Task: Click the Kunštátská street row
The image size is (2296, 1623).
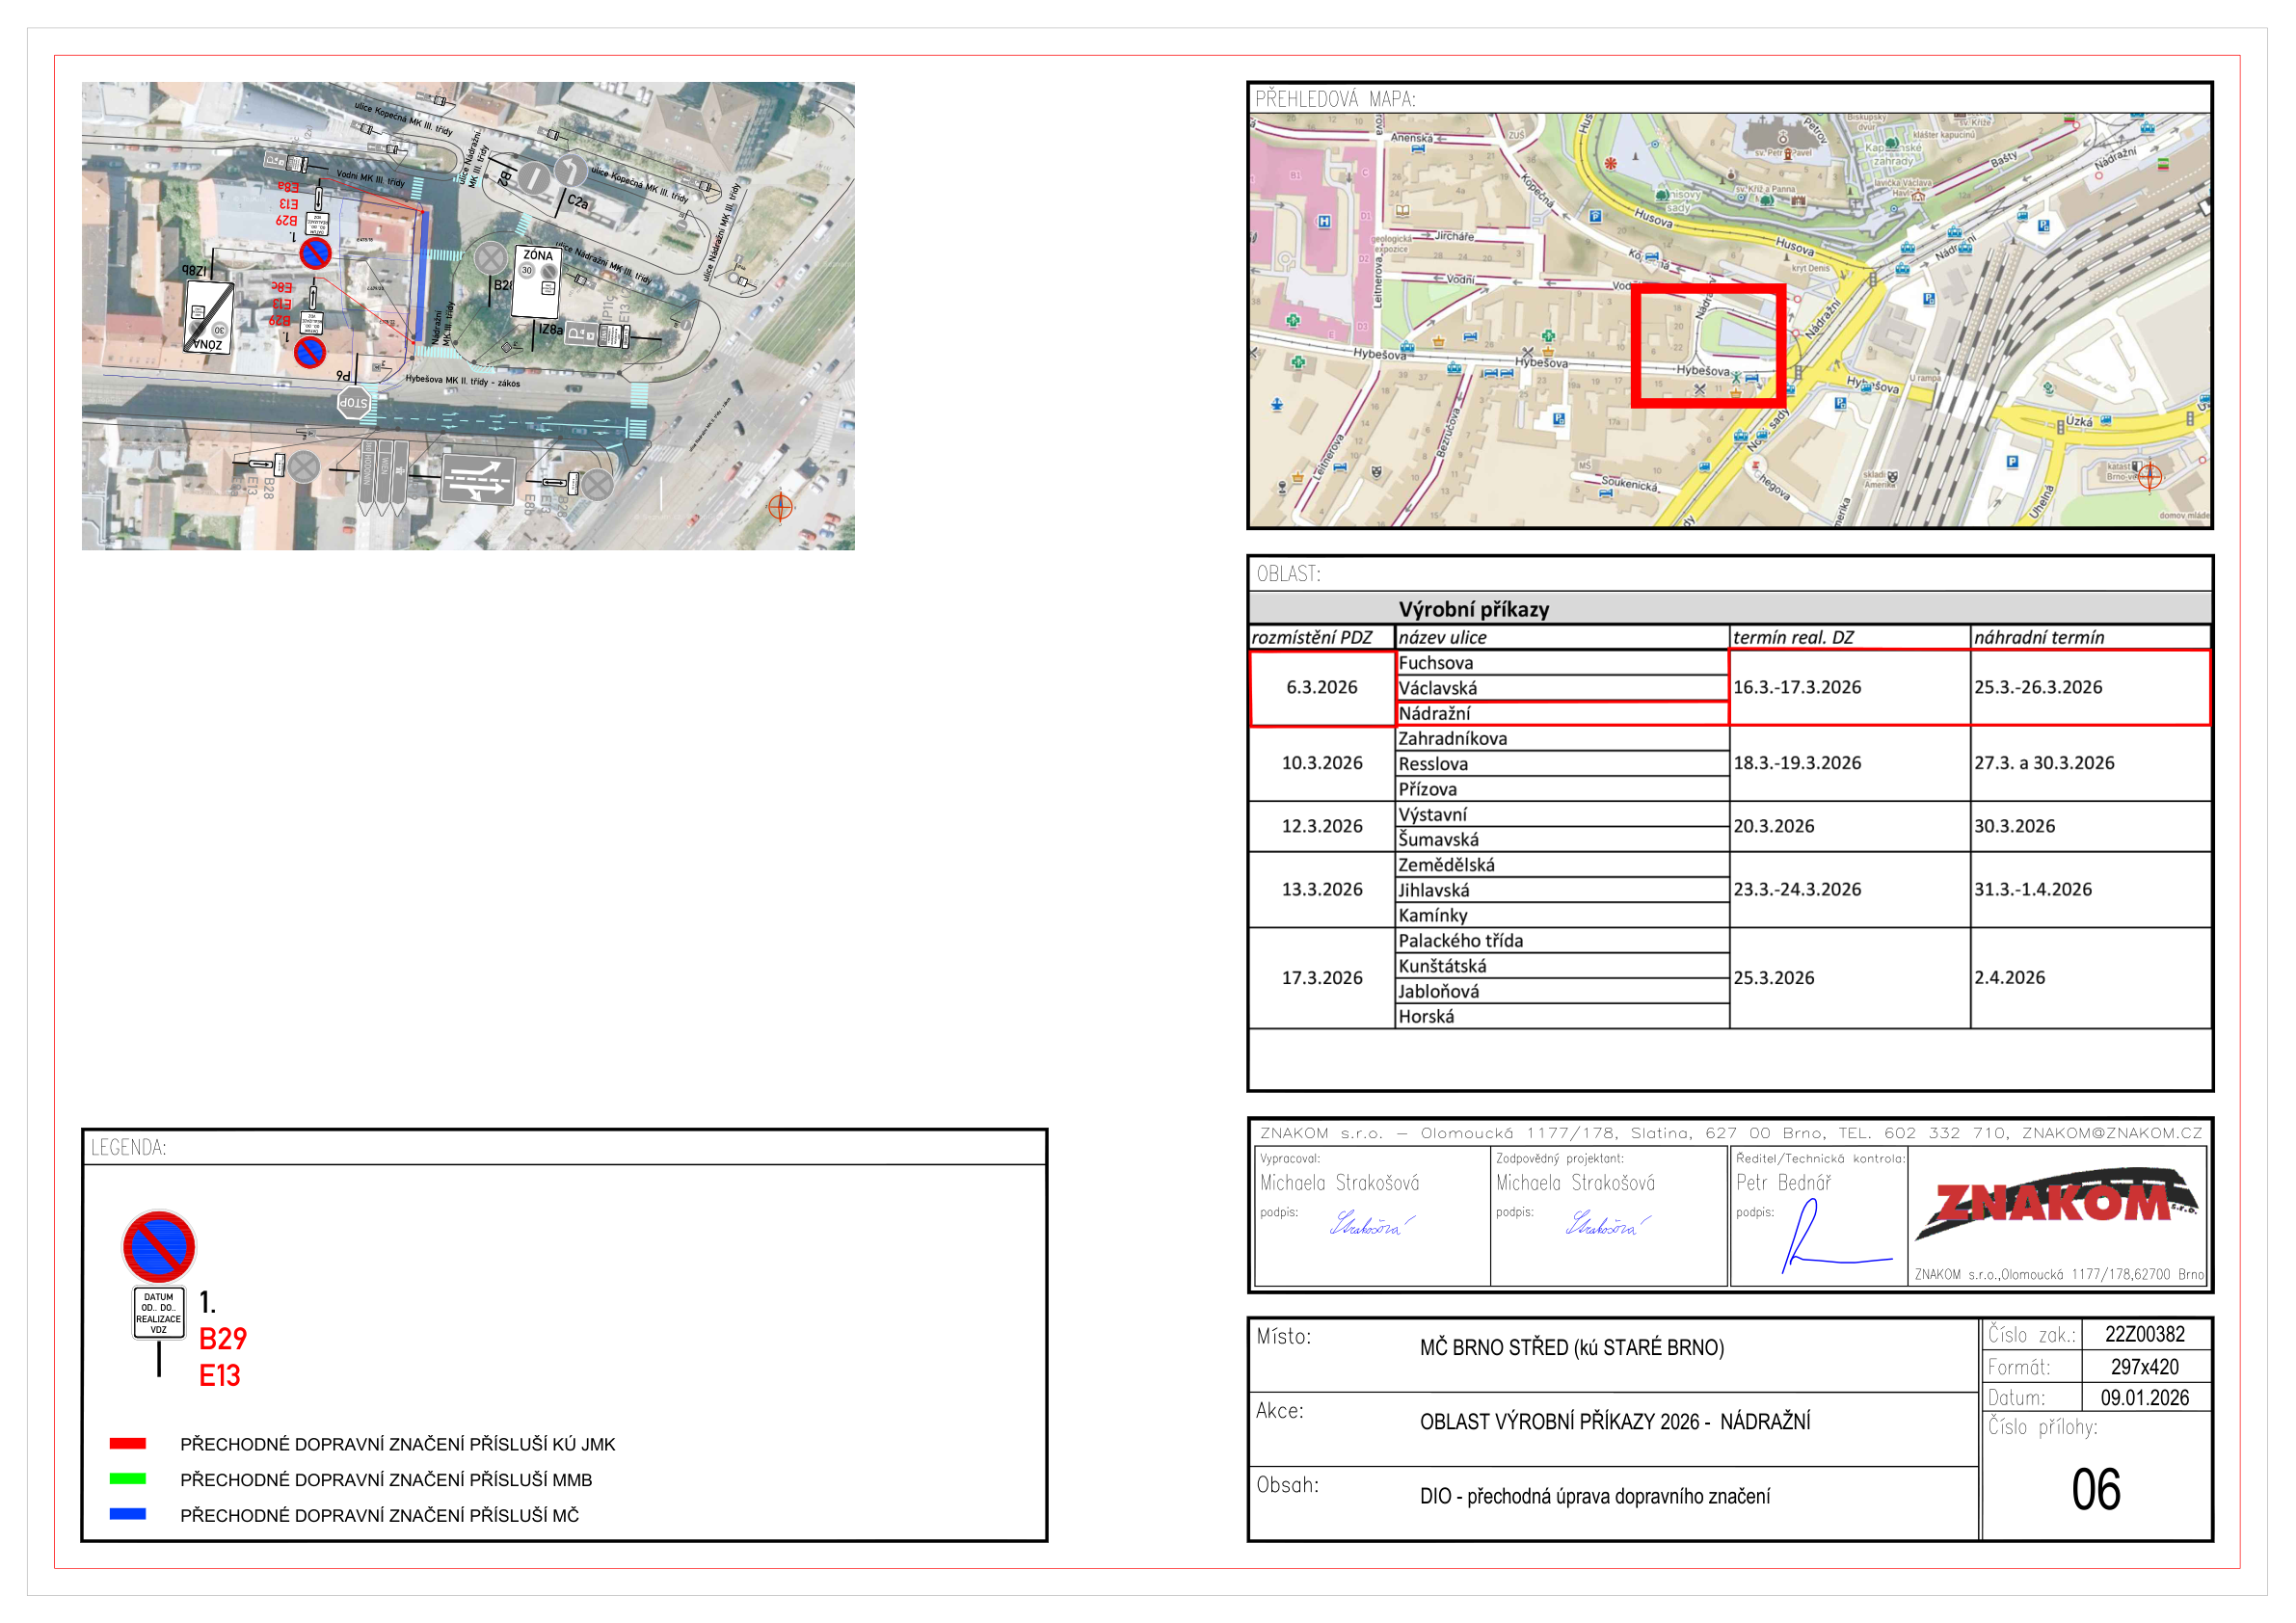Action: (x=1562, y=966)
